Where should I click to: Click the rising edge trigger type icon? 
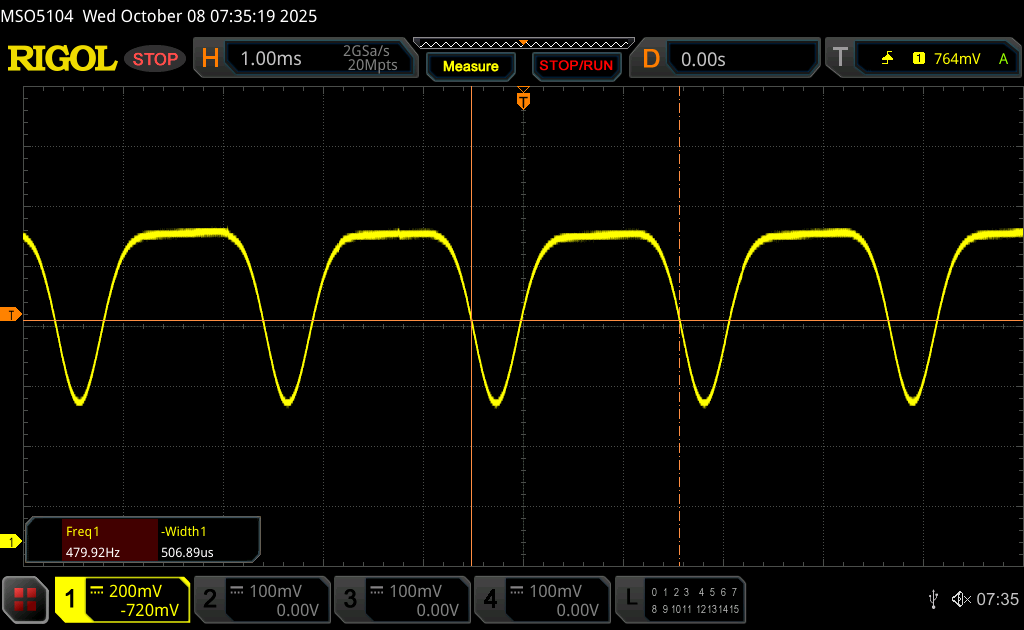click(887, 59)
